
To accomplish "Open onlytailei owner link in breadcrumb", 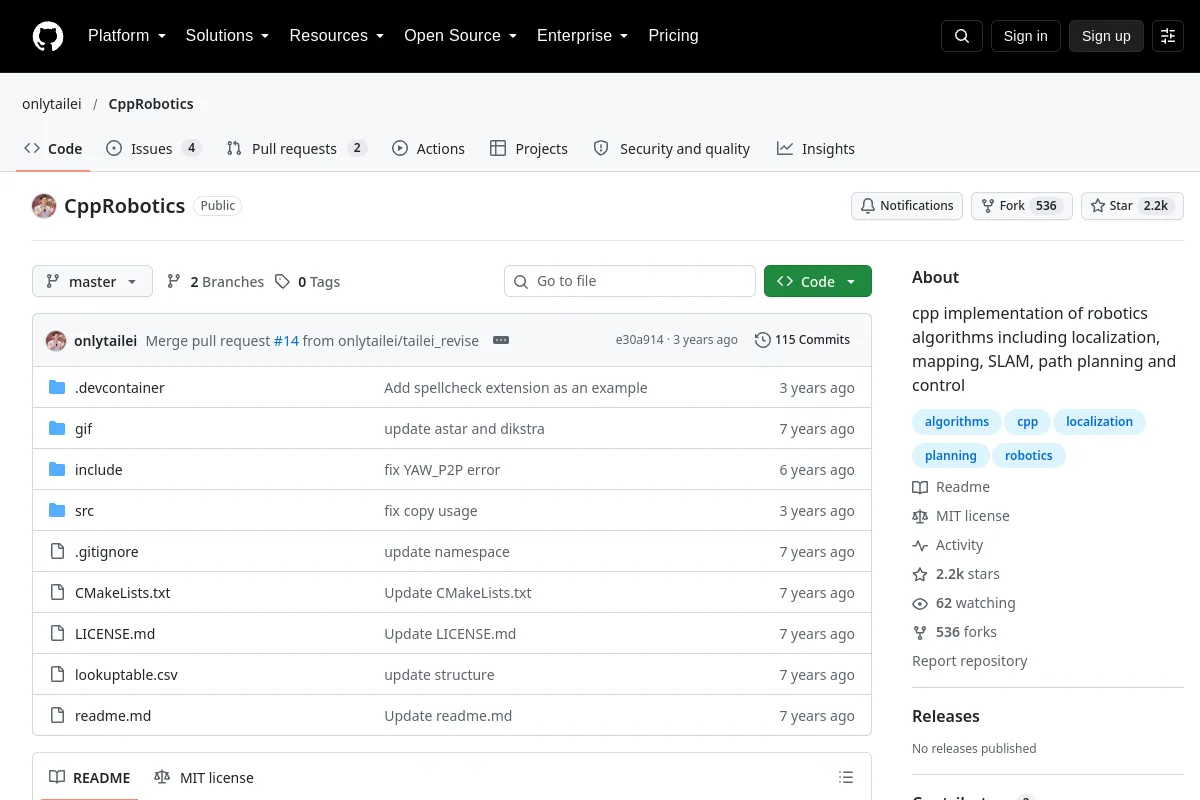I will click(x=52, y=104).
